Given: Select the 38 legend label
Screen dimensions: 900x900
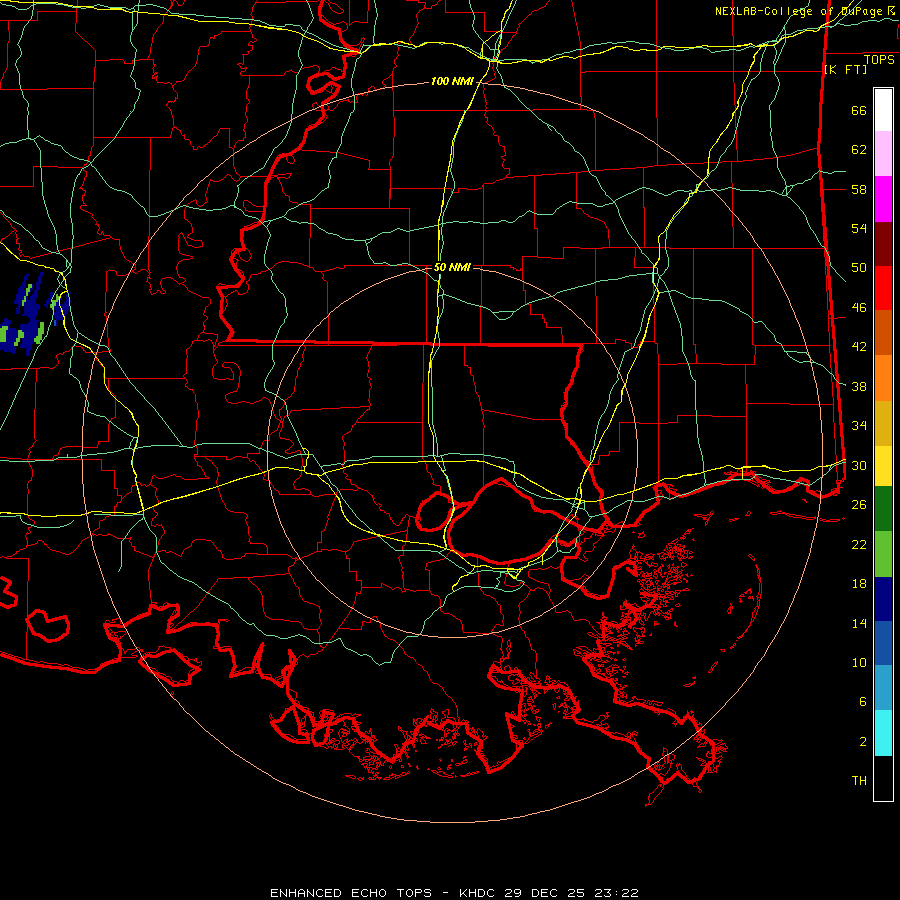Looking at the screenshot, I should (859, 386).
